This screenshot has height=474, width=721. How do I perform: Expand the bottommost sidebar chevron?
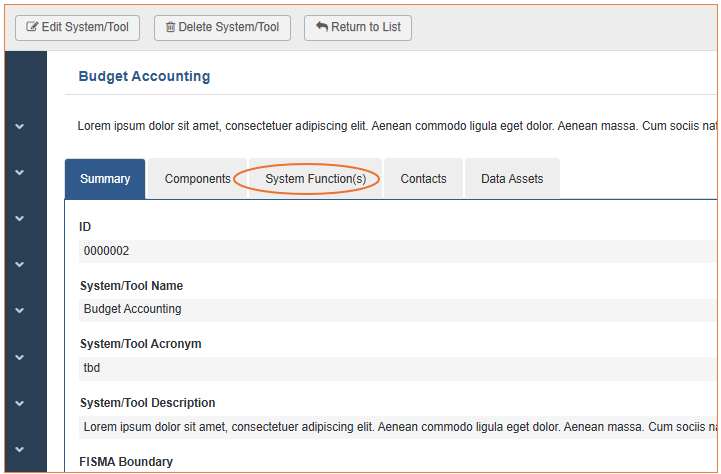[x=19, y=449]
